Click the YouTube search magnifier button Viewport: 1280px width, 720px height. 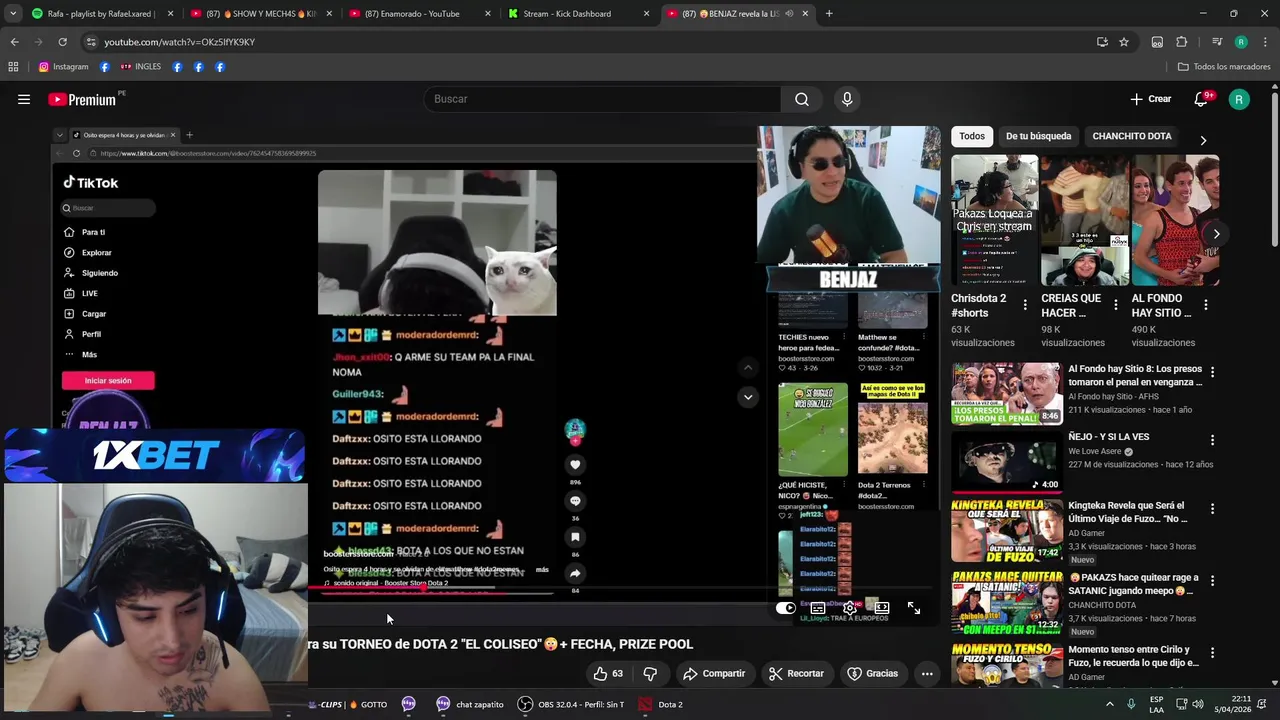click(802, 99)
